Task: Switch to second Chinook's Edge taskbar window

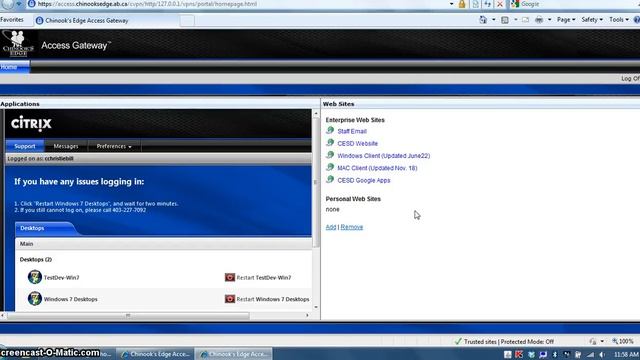Action: [x=155, y=354]
